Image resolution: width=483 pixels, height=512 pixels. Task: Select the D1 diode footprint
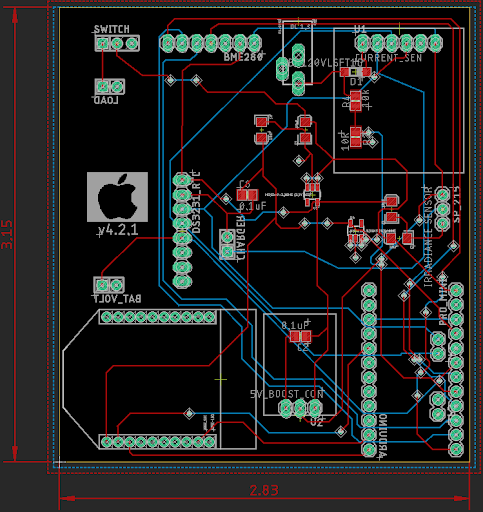coord(356,72)
